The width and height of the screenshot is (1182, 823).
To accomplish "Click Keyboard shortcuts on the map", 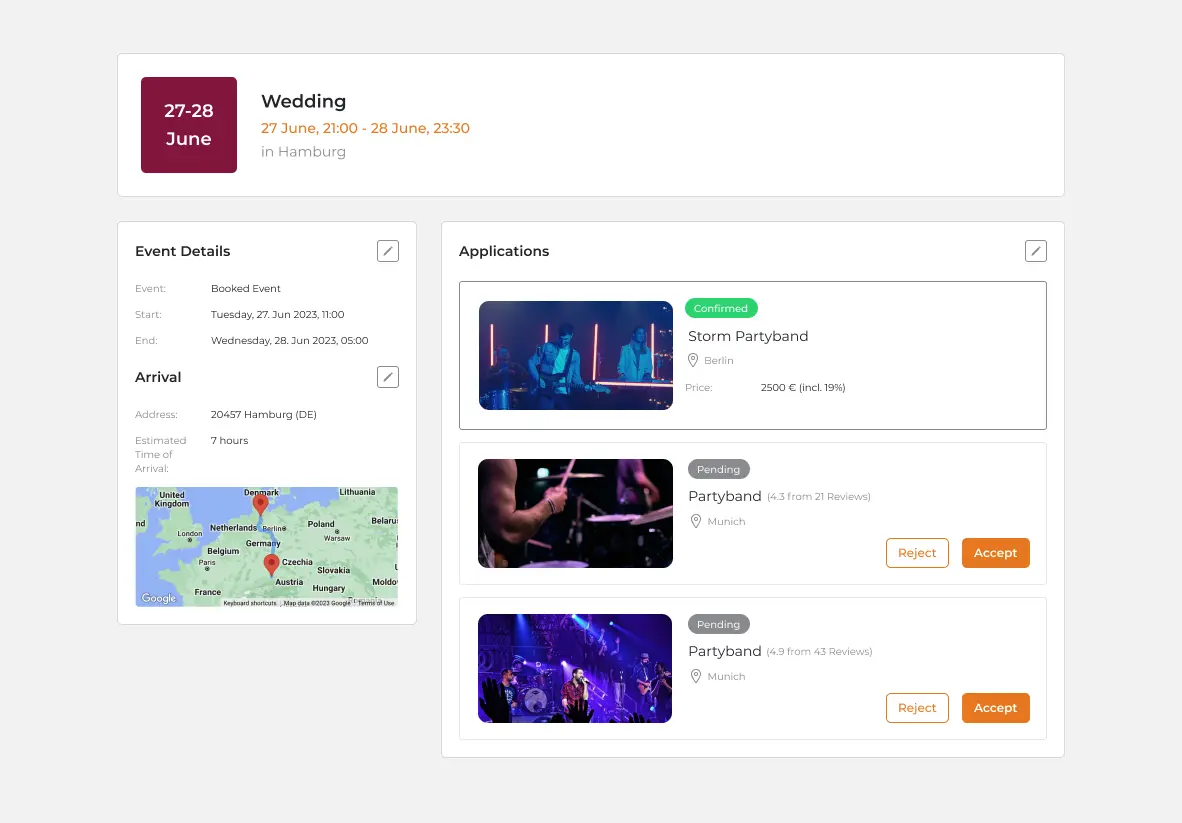I will click(250, 603).
